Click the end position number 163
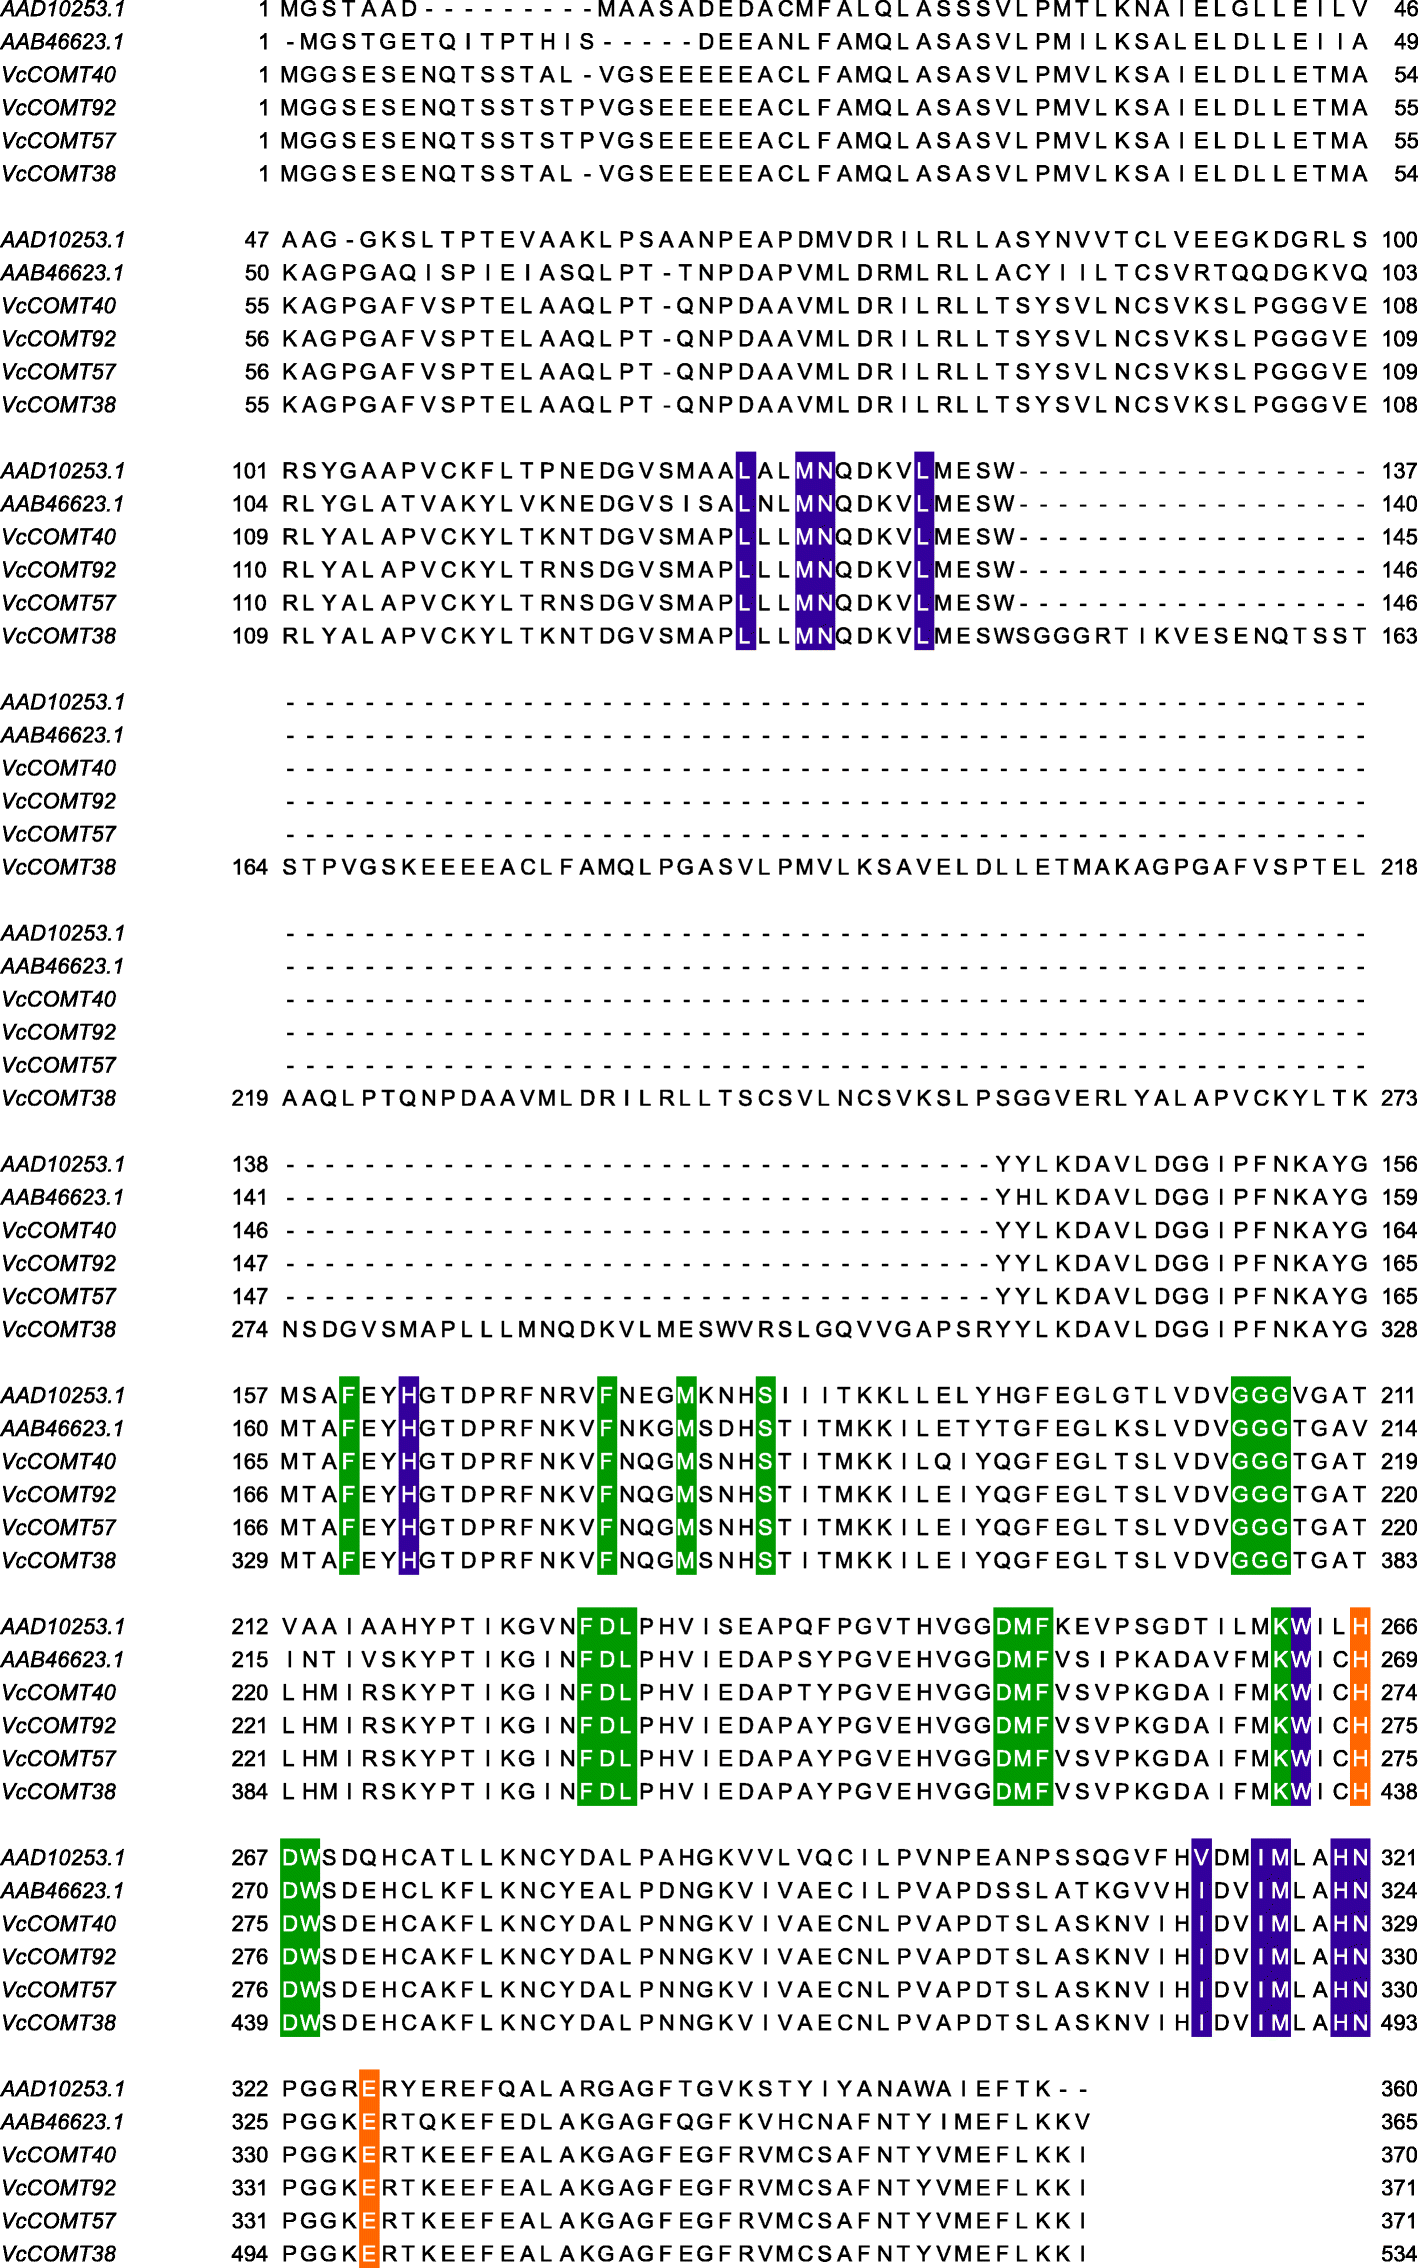The height and width of the screenshot is (2268, 1418). (x=1399, y=636)
